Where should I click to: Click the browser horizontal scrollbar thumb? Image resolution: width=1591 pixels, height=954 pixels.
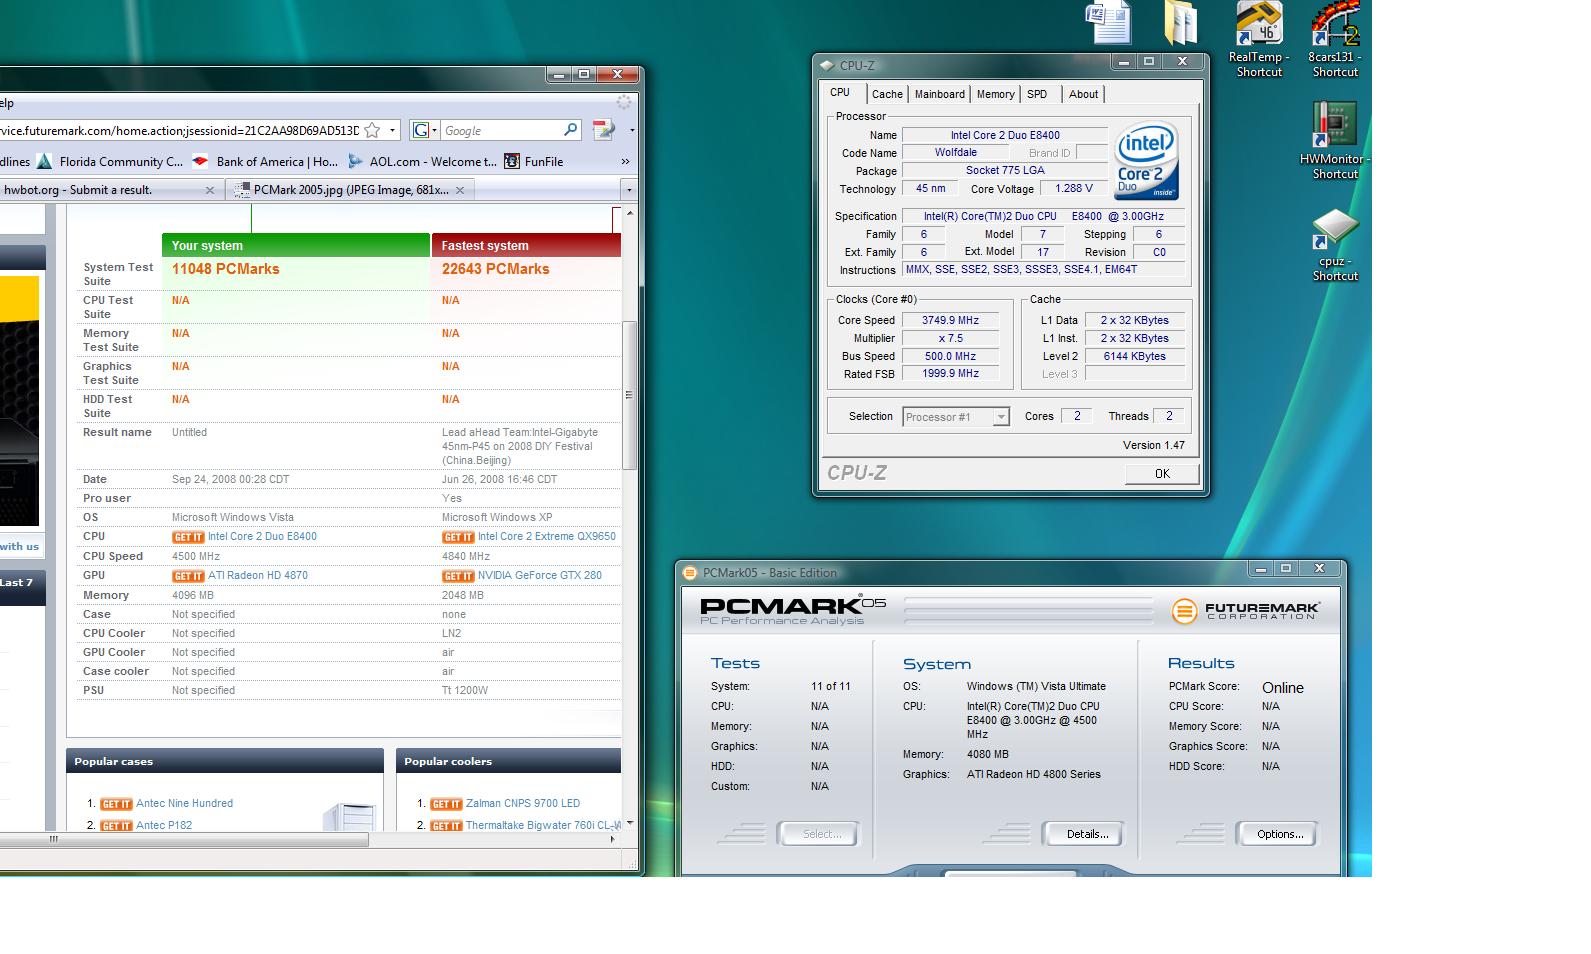tap(184, 840)
